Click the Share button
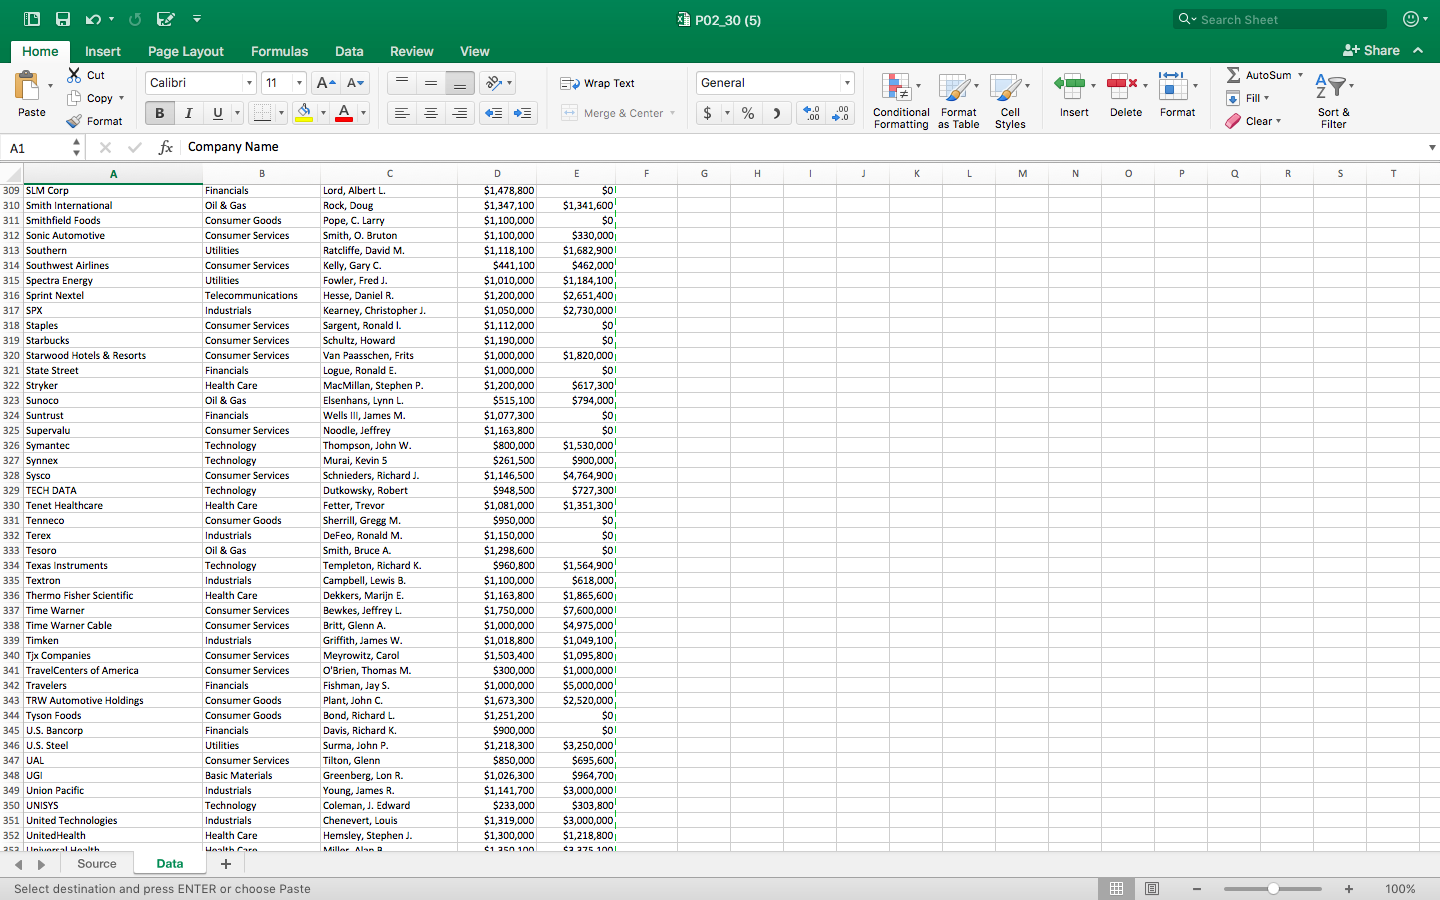 1371,50
